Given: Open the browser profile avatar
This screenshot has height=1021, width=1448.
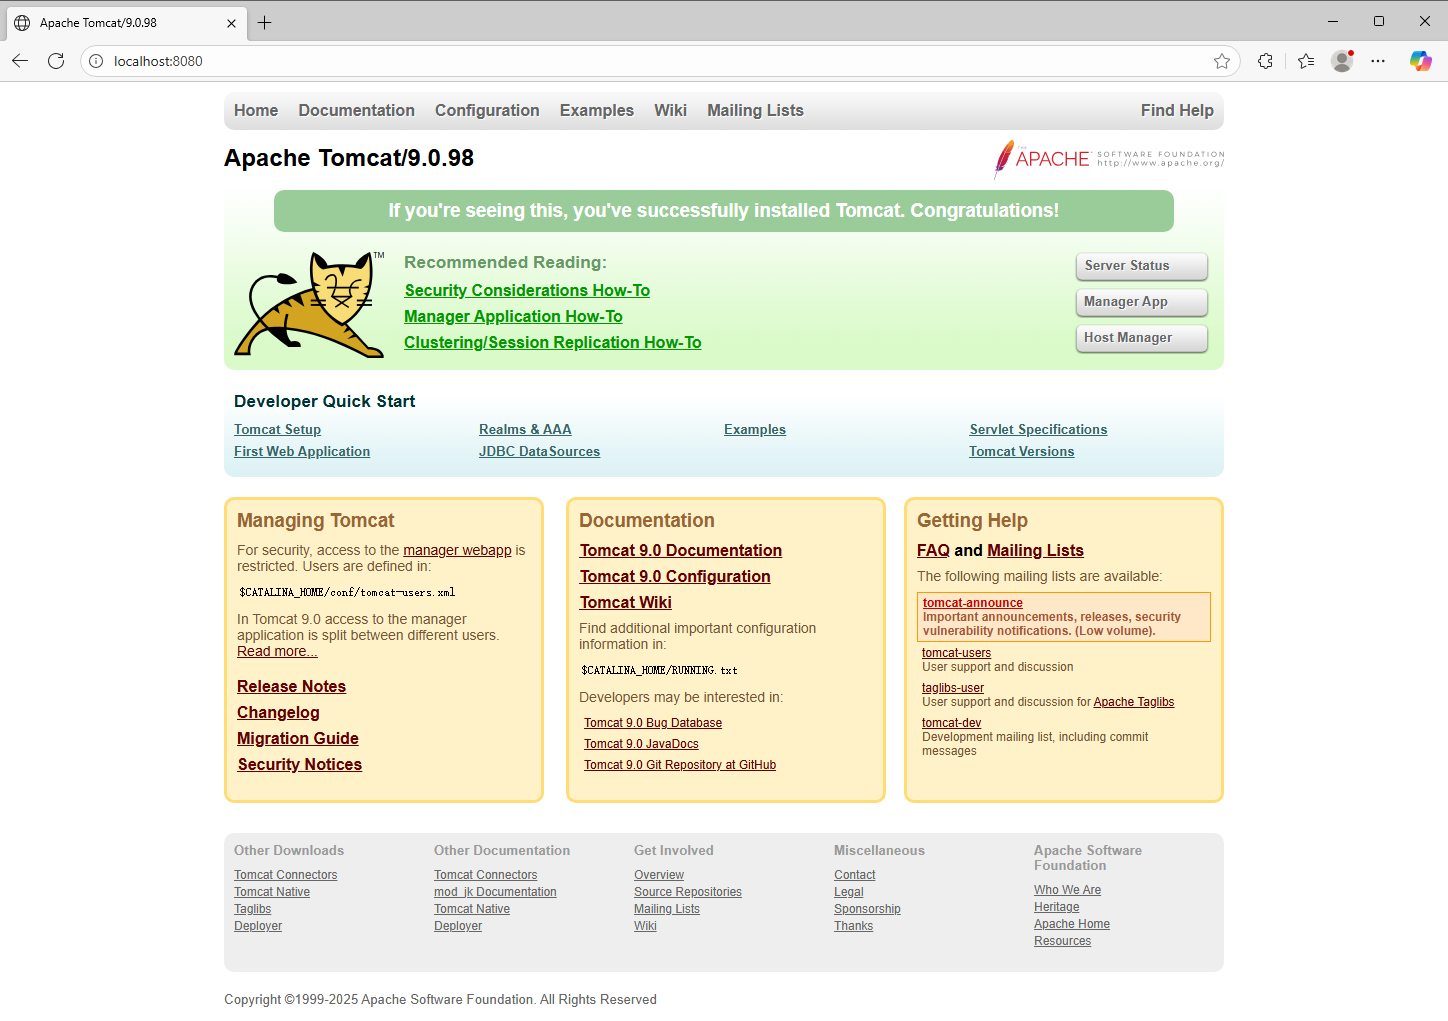Looking at the screenshot, I should click(1342, 61).
